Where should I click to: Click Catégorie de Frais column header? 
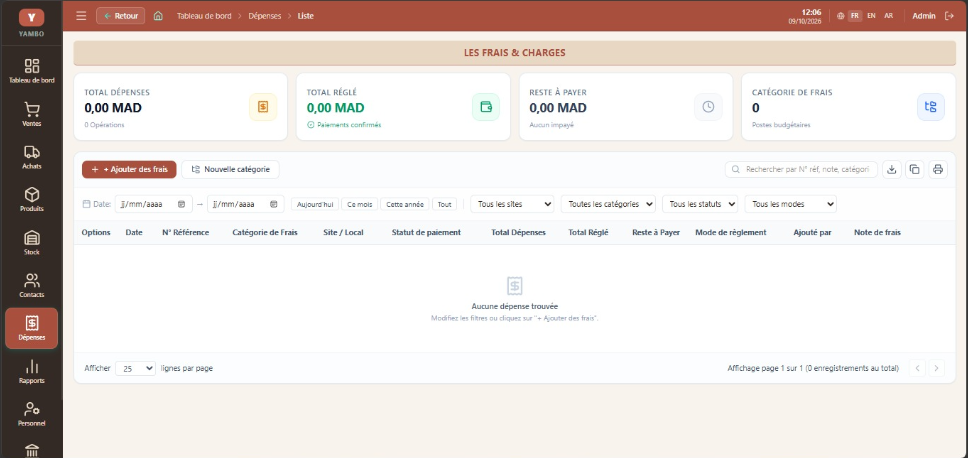pyautogui.click(x=265, y=233)
